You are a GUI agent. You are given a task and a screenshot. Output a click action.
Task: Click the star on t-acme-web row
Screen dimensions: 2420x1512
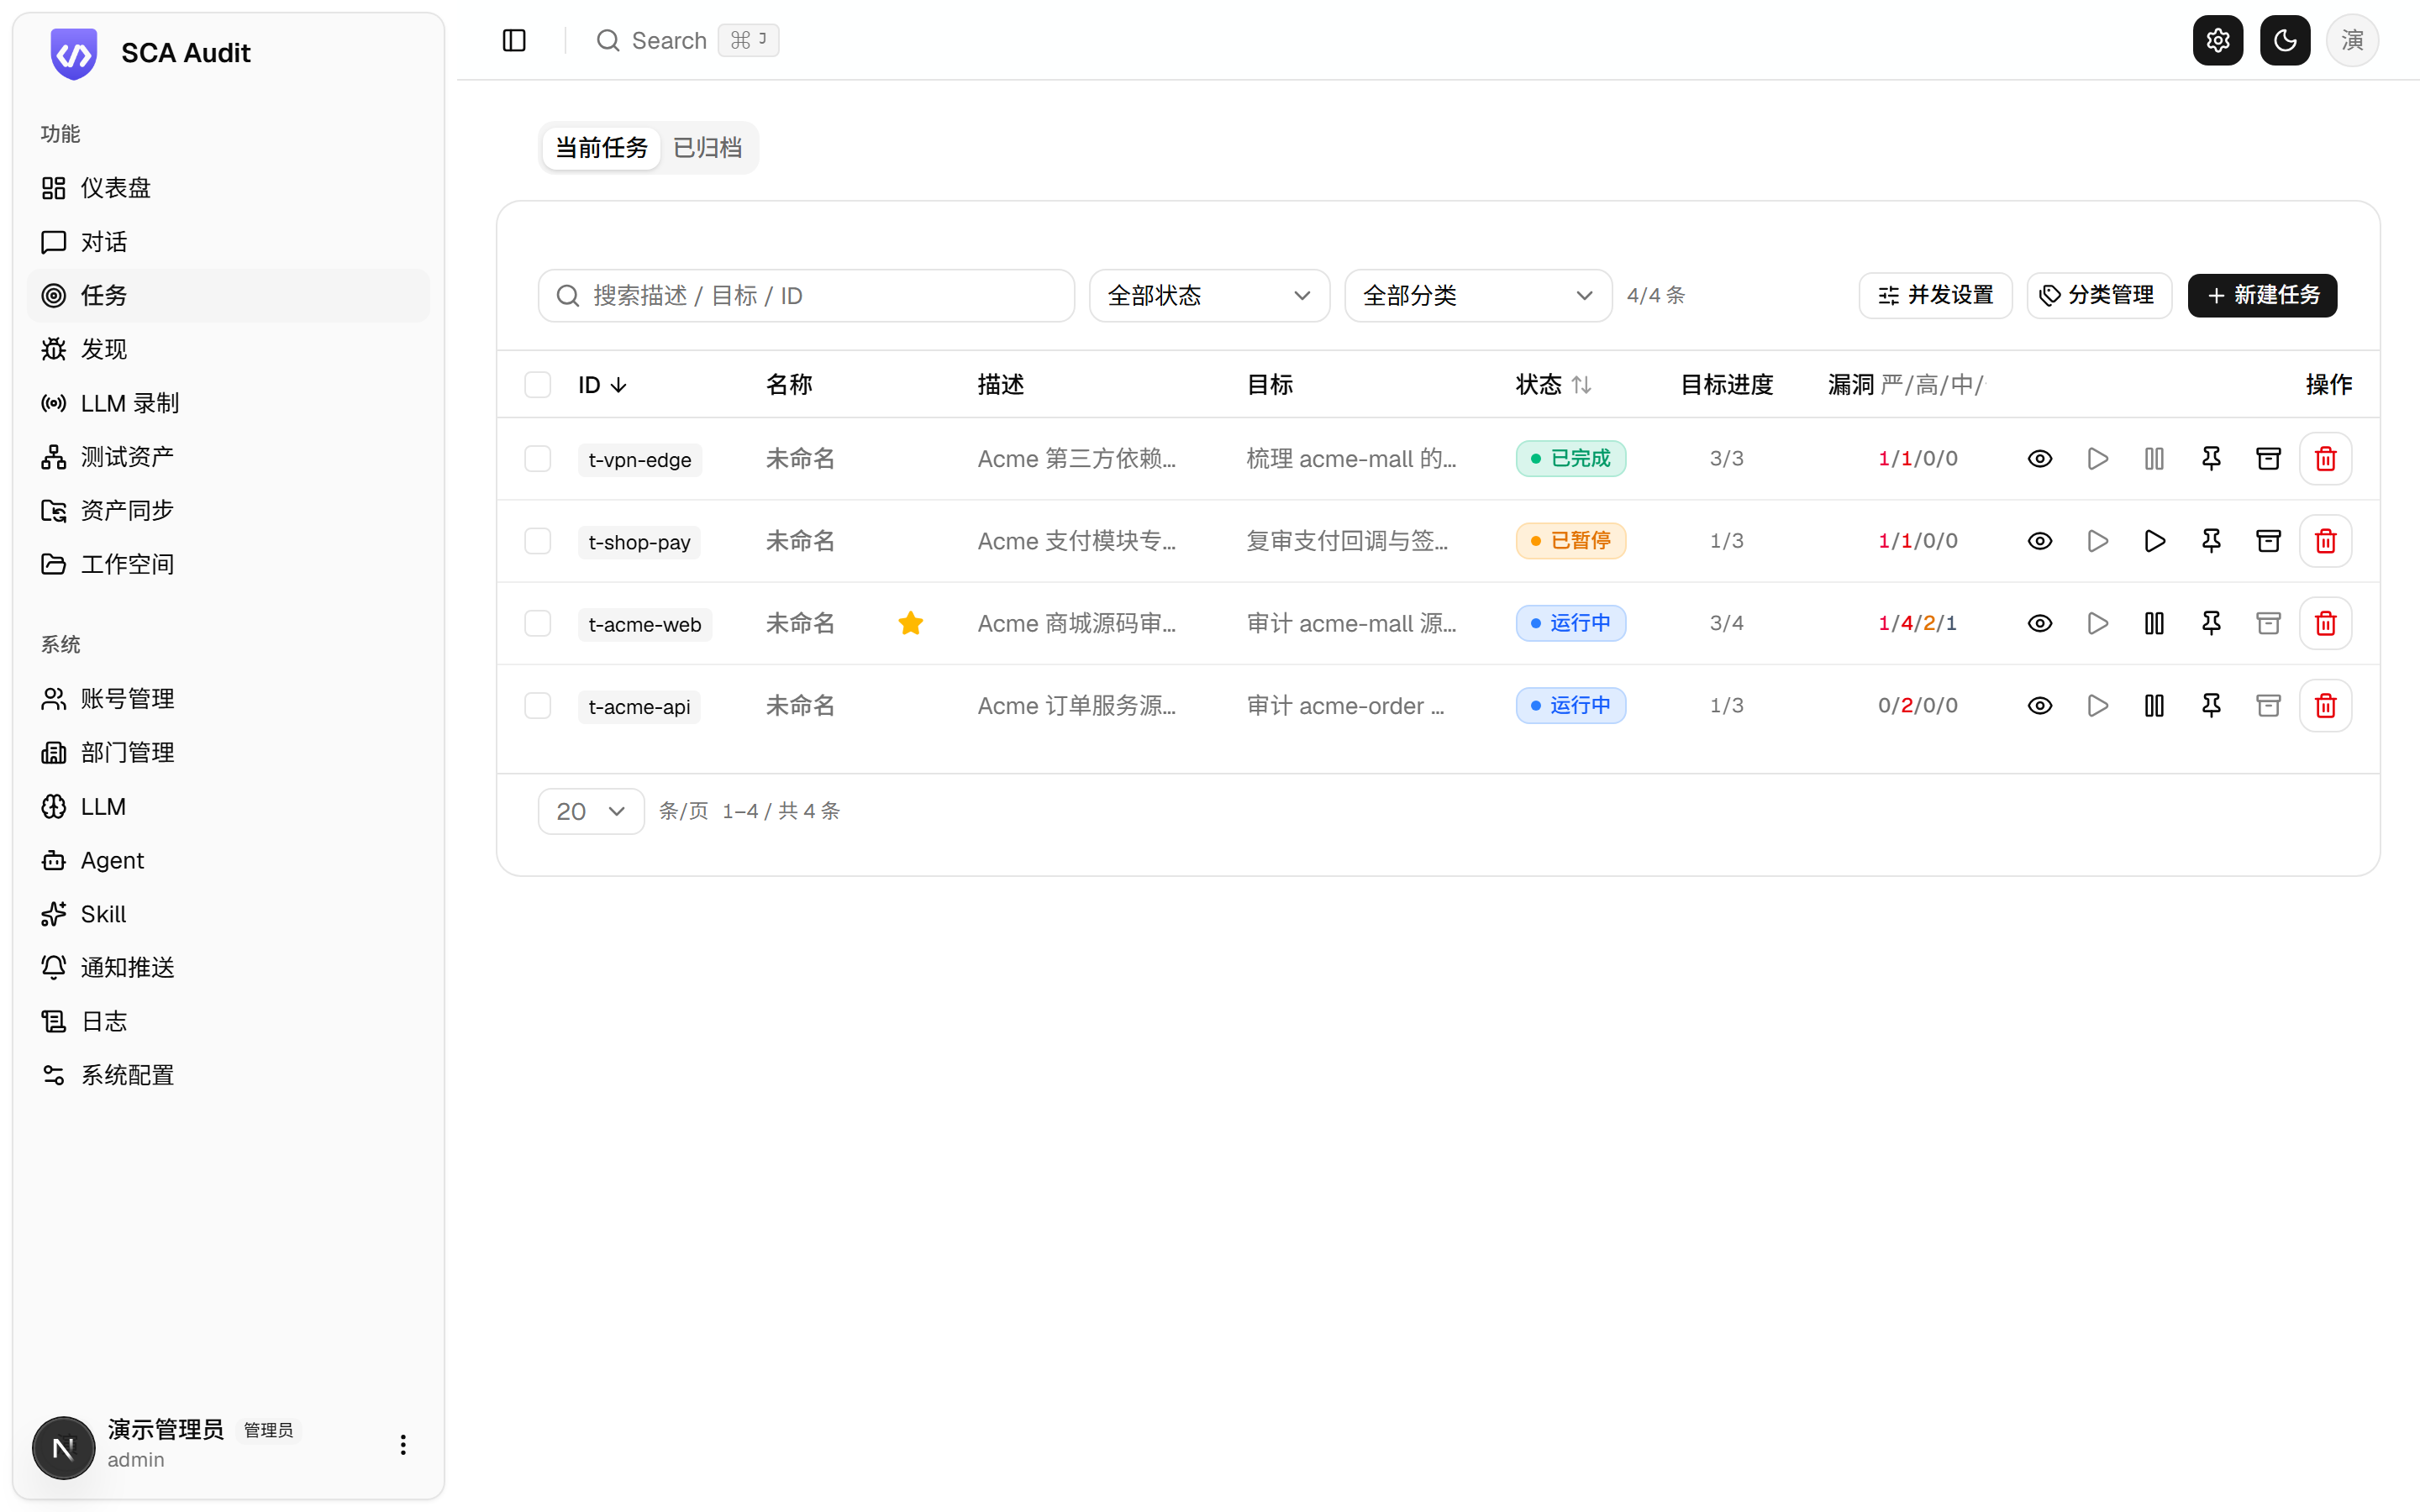910,623
